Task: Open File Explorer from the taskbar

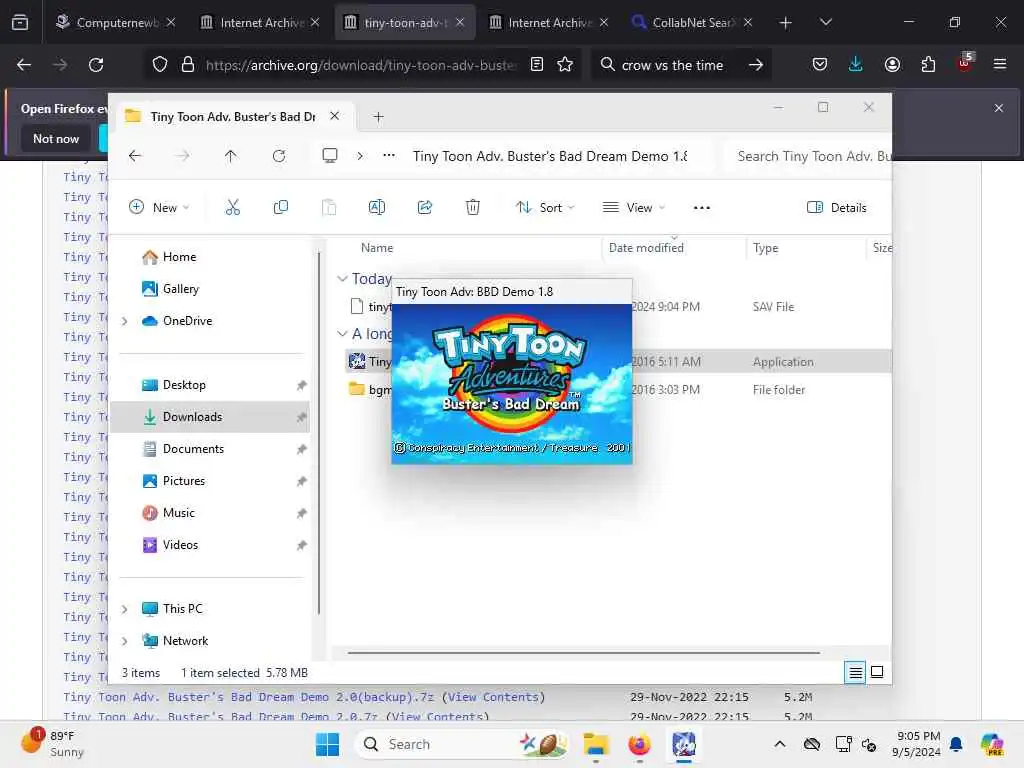Action: (x=596, y=744)
